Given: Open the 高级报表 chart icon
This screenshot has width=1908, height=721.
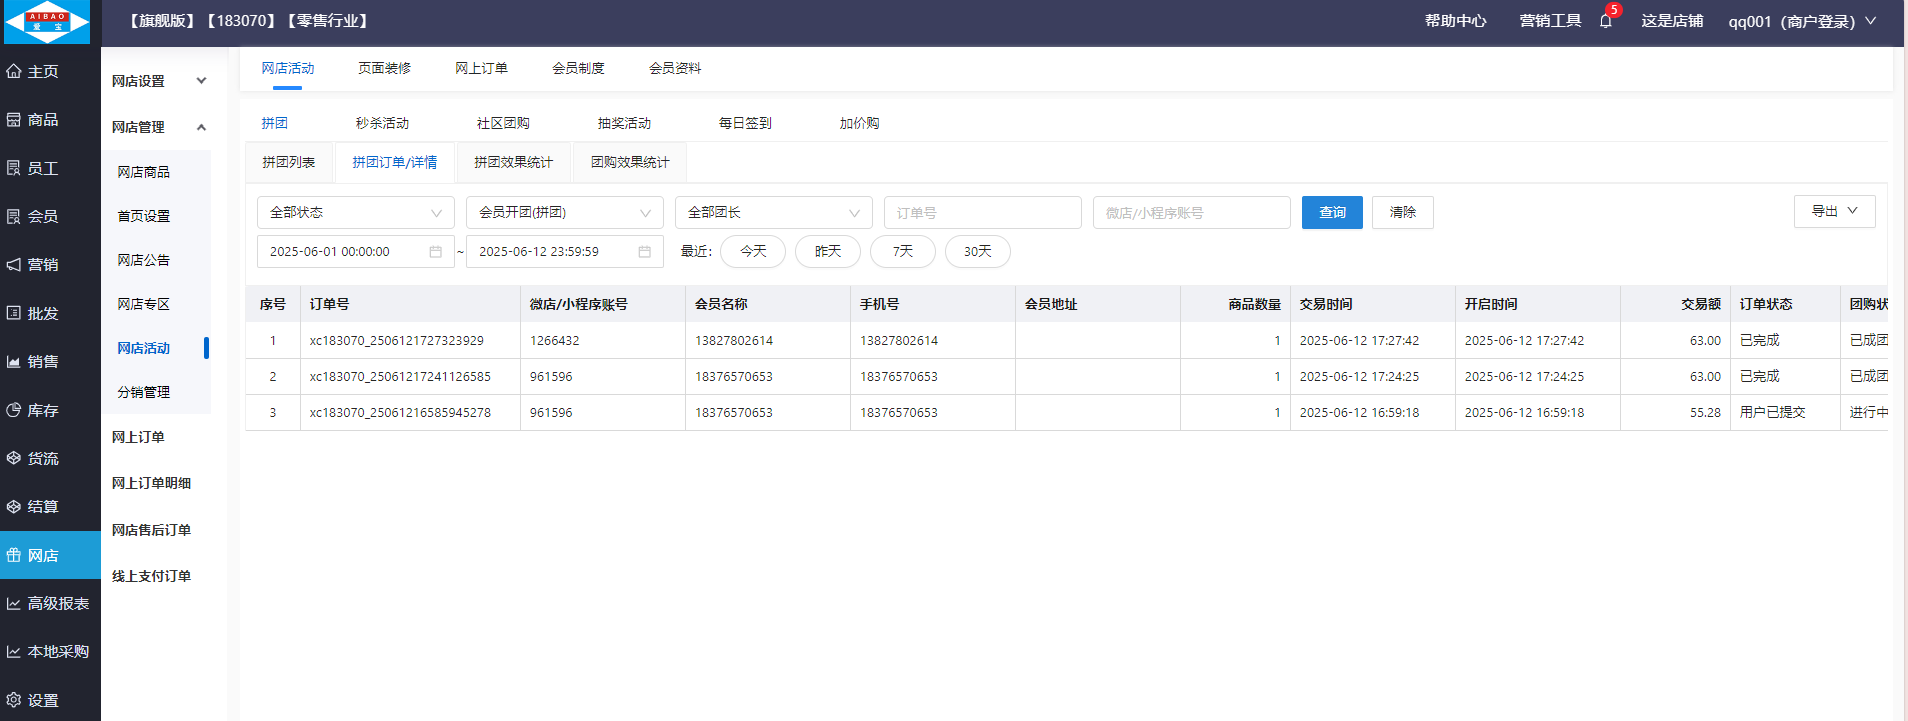Looking at the screenshot, I should [x=14, y=604].
